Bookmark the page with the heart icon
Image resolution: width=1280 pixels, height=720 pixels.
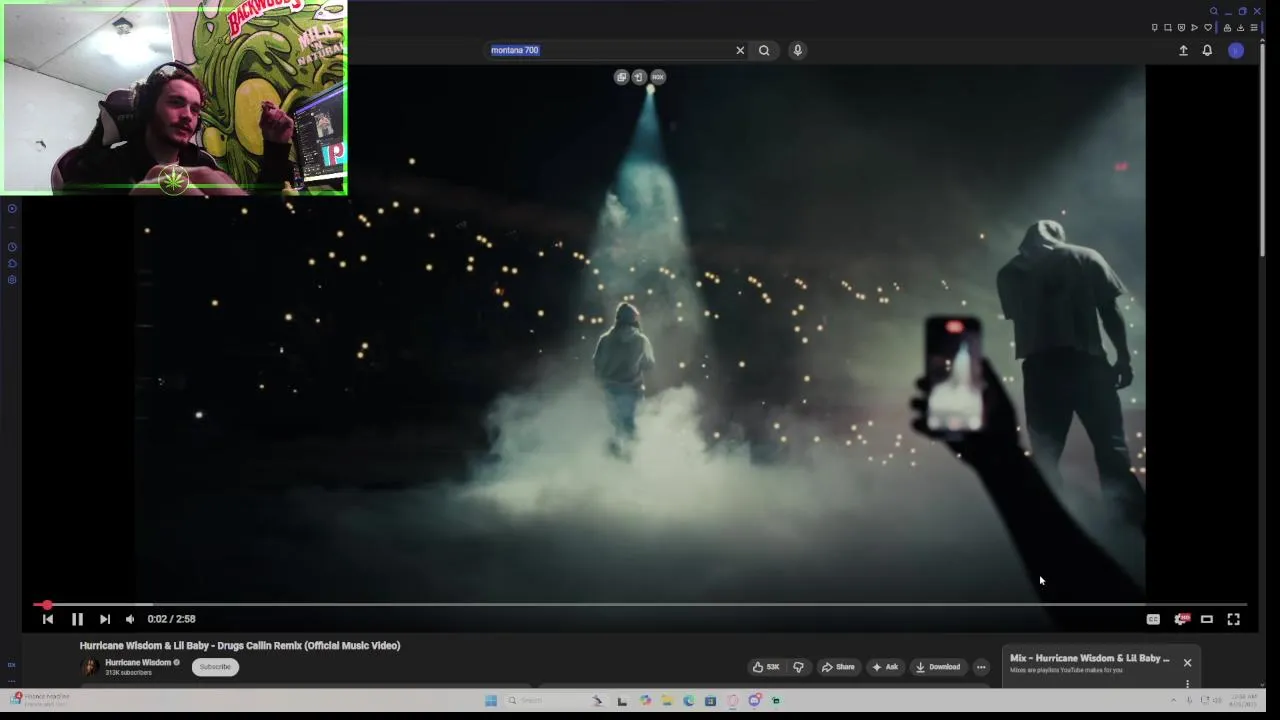1207,28
